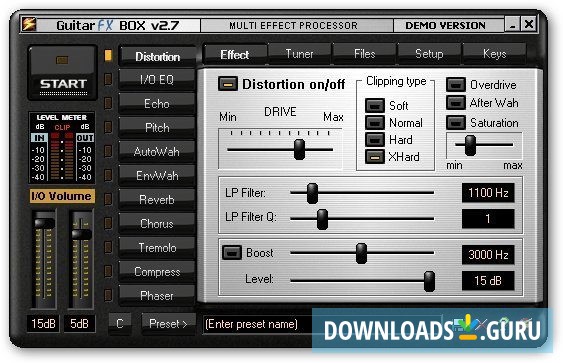Choose Soft clipping type
The image size is (563, 363).
[374, 106]
